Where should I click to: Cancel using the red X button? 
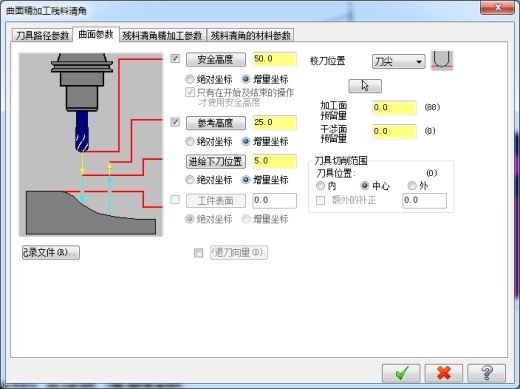(x=444, y=373)
